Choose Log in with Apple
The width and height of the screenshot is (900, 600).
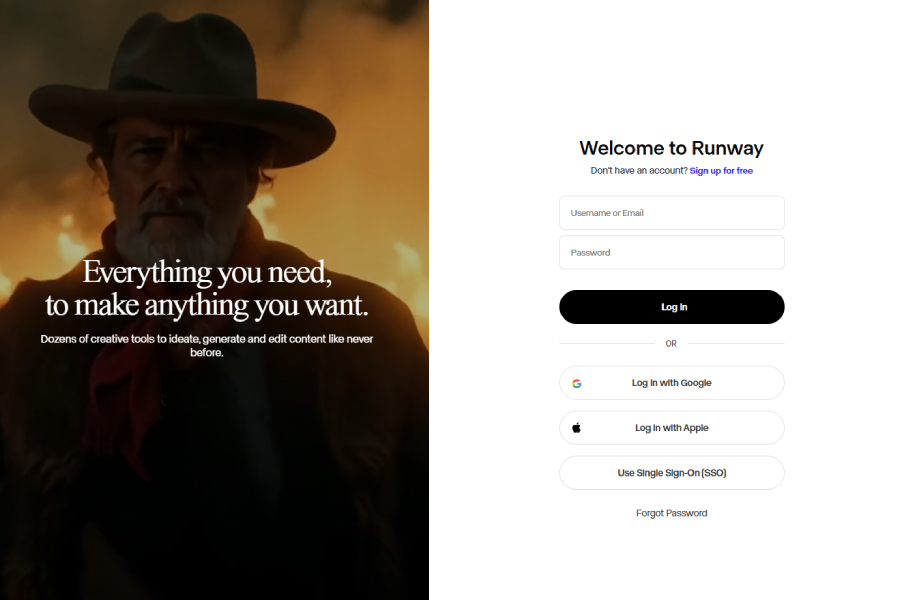(672, 428)
